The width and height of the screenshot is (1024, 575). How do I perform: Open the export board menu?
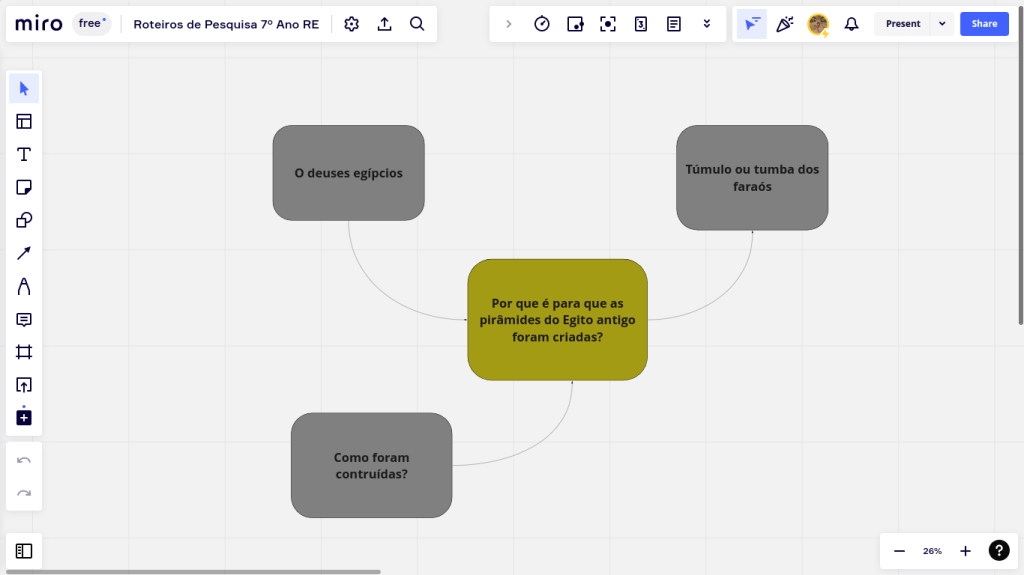click(384, 24)
